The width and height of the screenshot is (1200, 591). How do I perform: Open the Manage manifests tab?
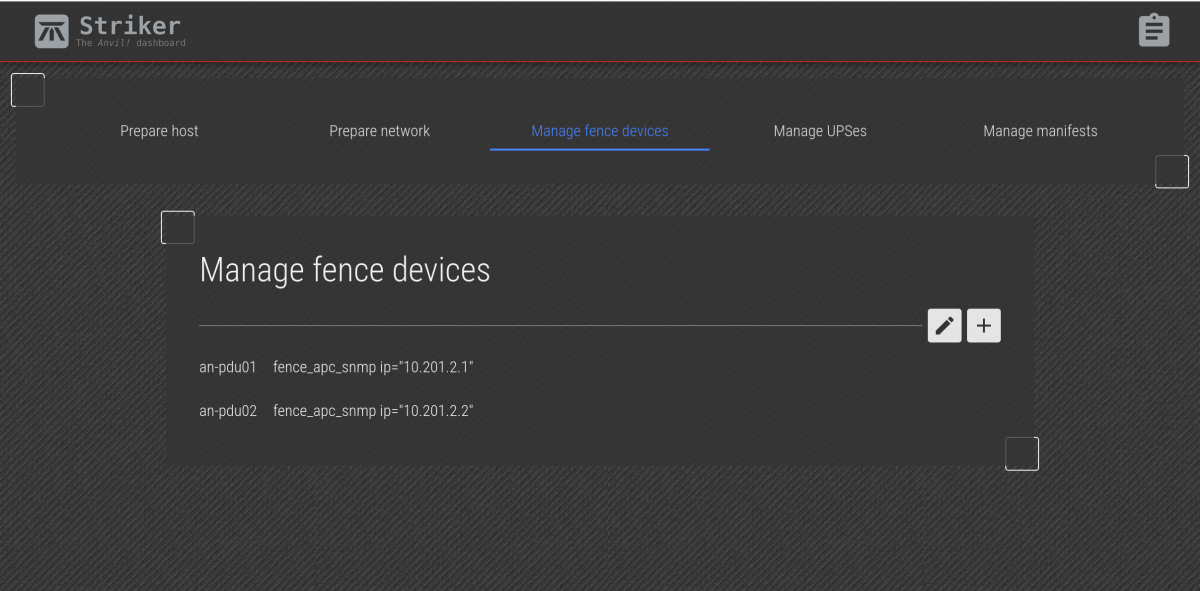[1040, 131]
